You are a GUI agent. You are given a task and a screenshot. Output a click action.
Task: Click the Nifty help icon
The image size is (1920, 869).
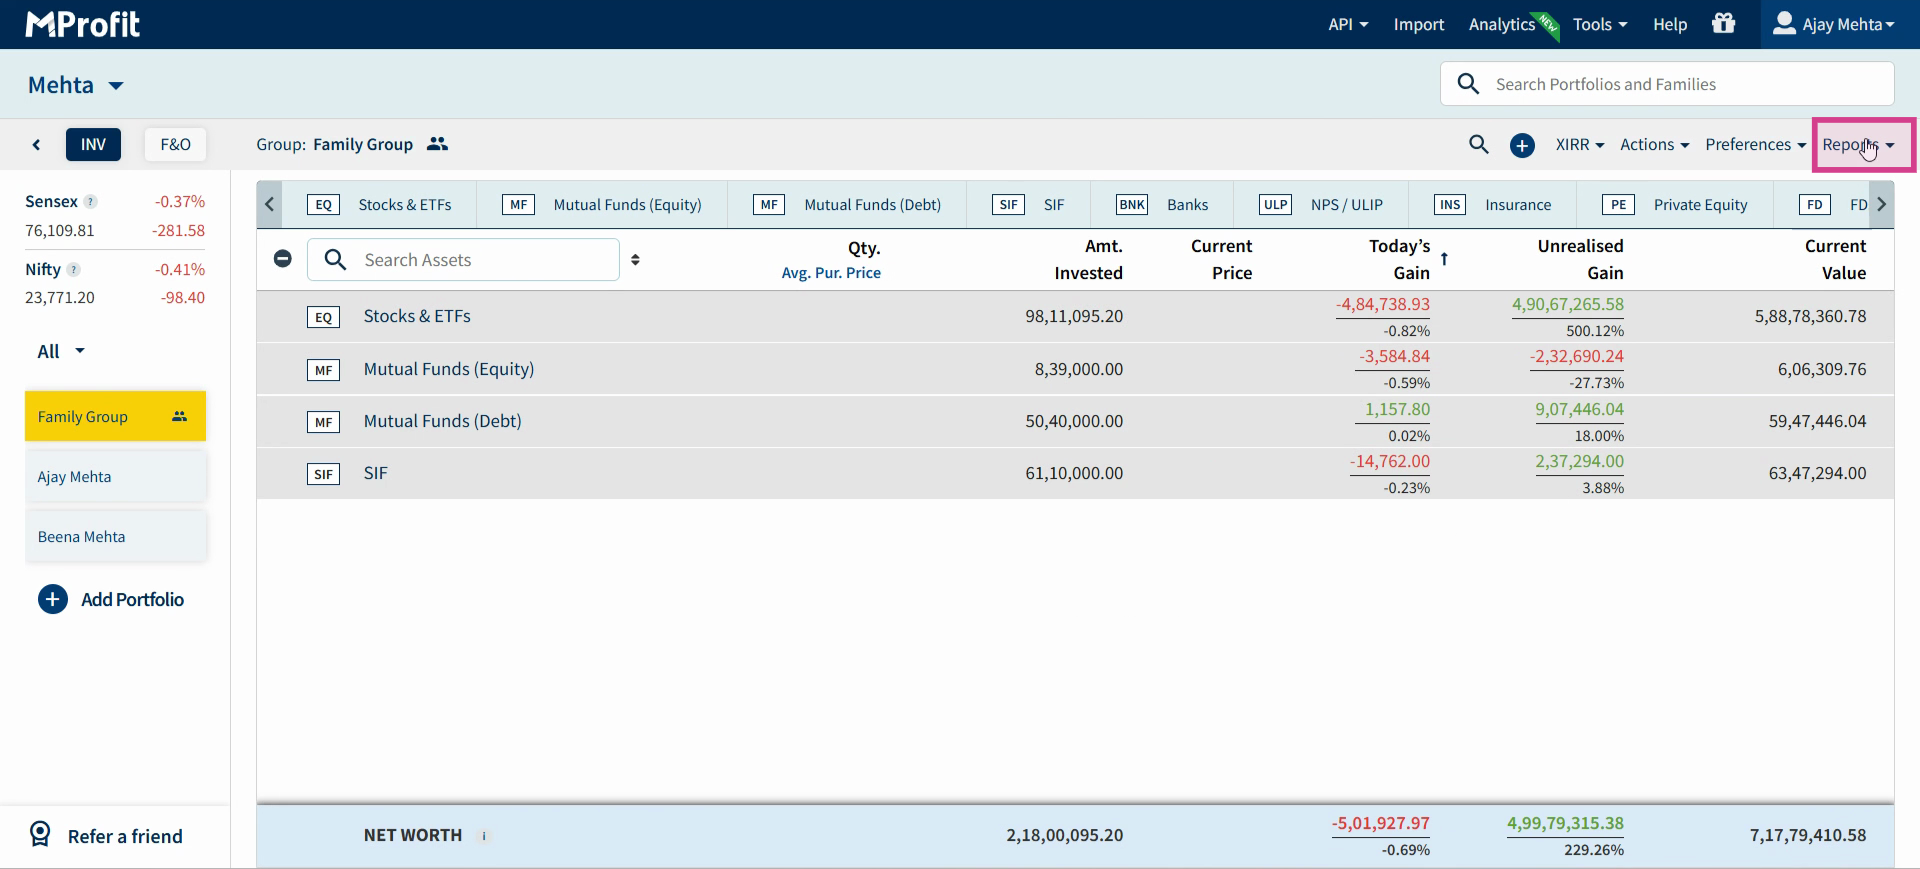[74, 270]
